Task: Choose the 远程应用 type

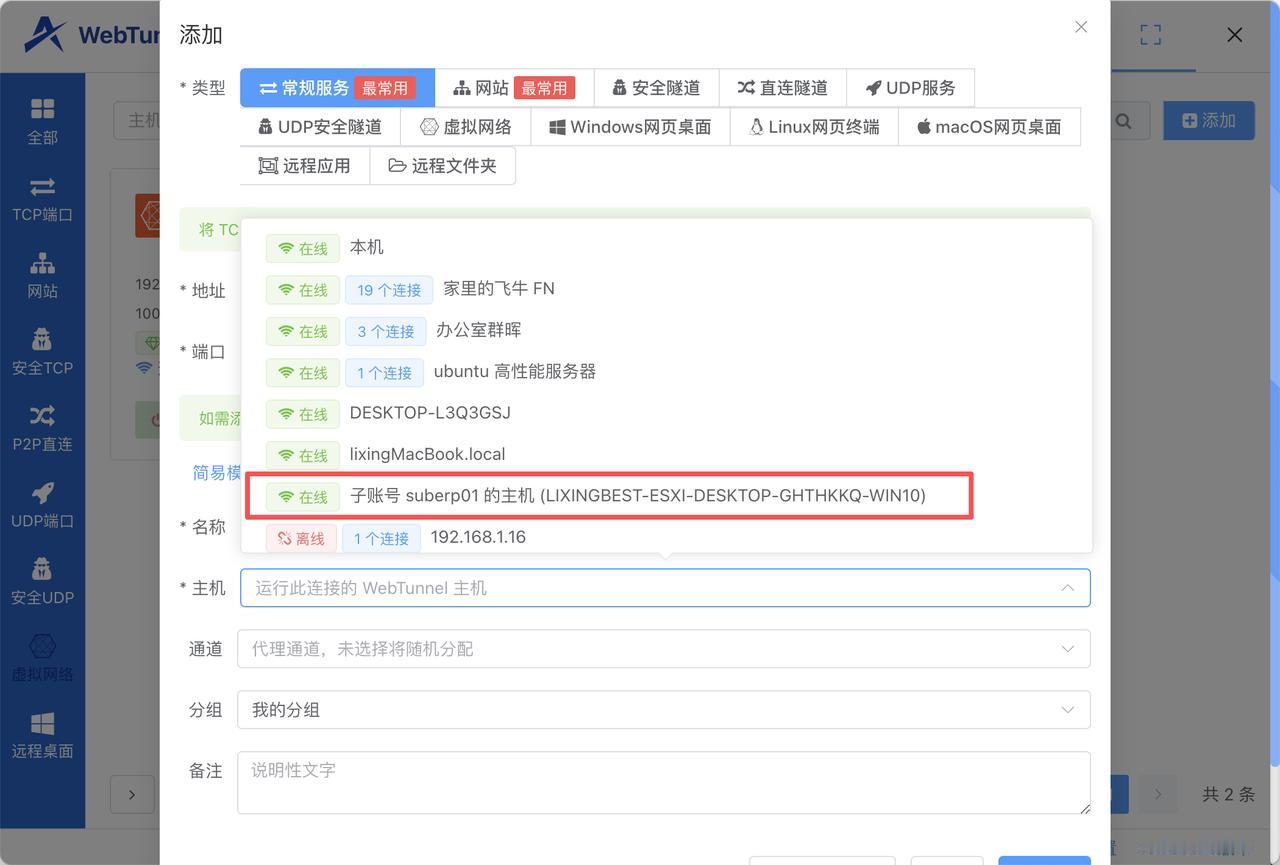Action: pyautogui.click(x=305, y=166)
